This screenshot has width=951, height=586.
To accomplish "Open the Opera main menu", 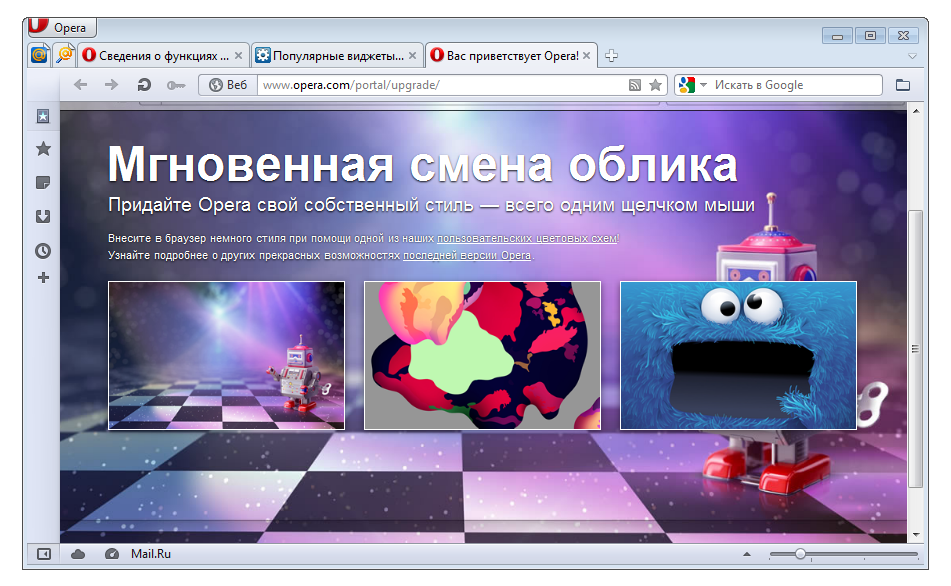I will [x=60, y=28].
